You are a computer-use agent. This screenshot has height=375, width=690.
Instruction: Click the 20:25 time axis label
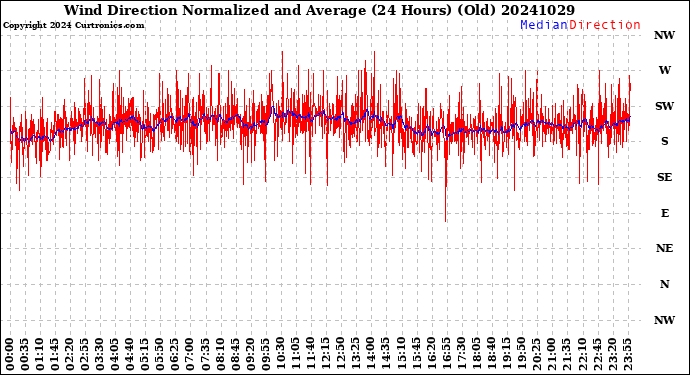click(536, 354)
